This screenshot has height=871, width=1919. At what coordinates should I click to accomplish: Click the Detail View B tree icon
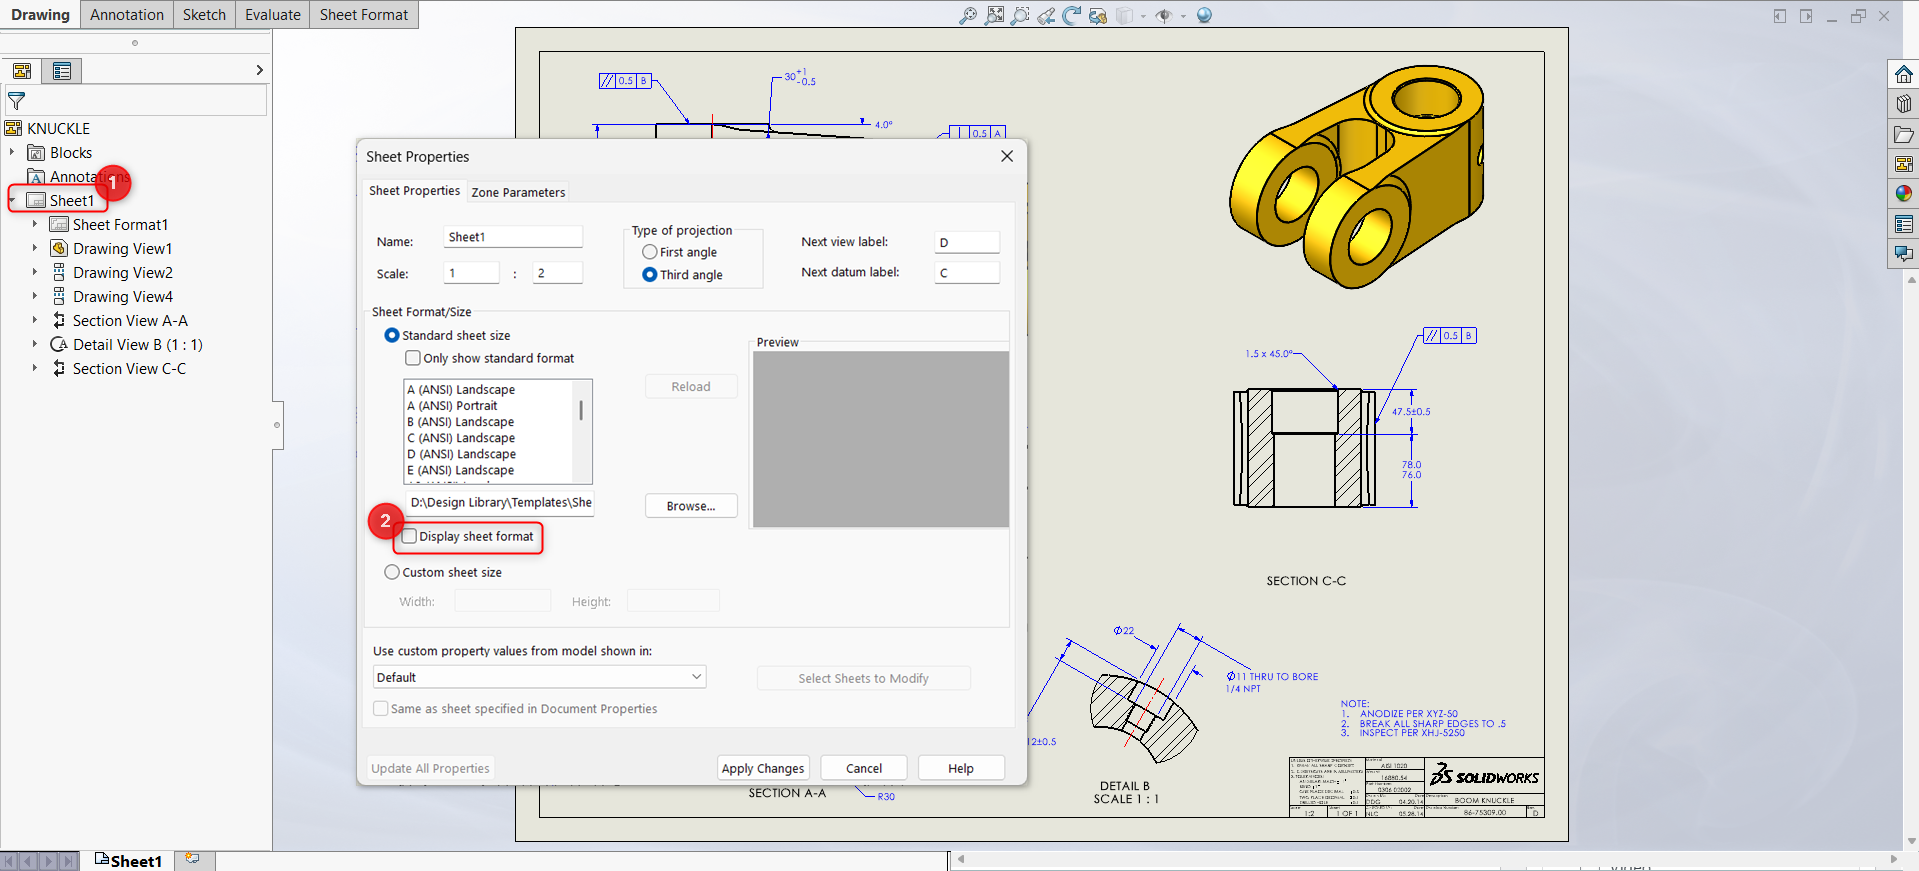tap(59, 345)
